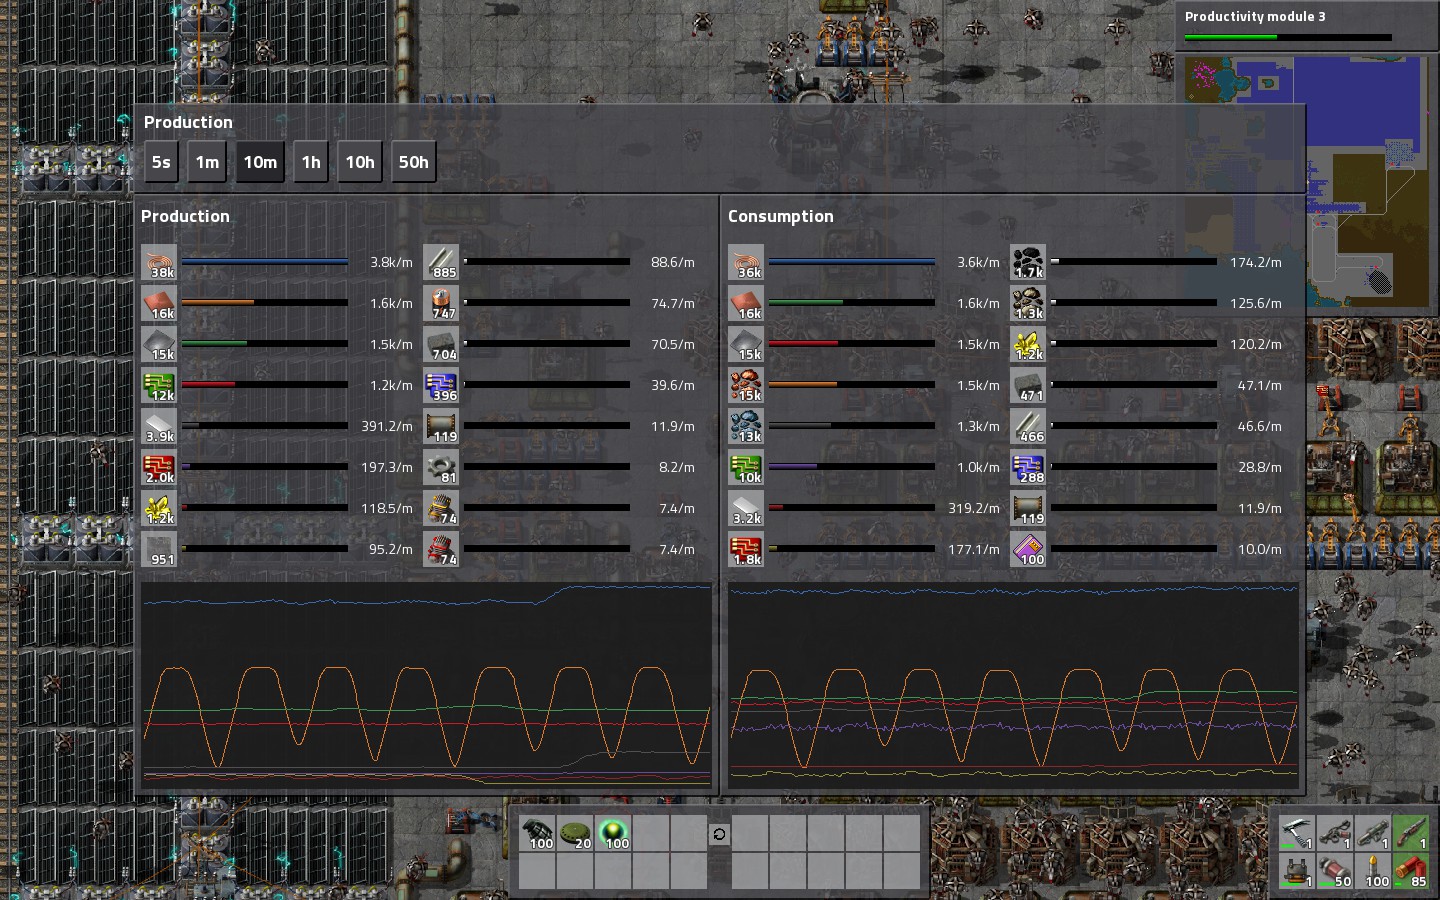Choose the 10h time range

coord(360,162)
